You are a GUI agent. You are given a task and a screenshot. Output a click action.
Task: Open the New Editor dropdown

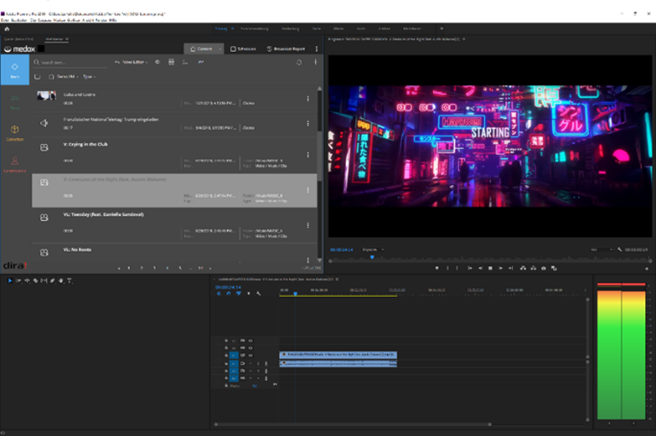(135, 62)
